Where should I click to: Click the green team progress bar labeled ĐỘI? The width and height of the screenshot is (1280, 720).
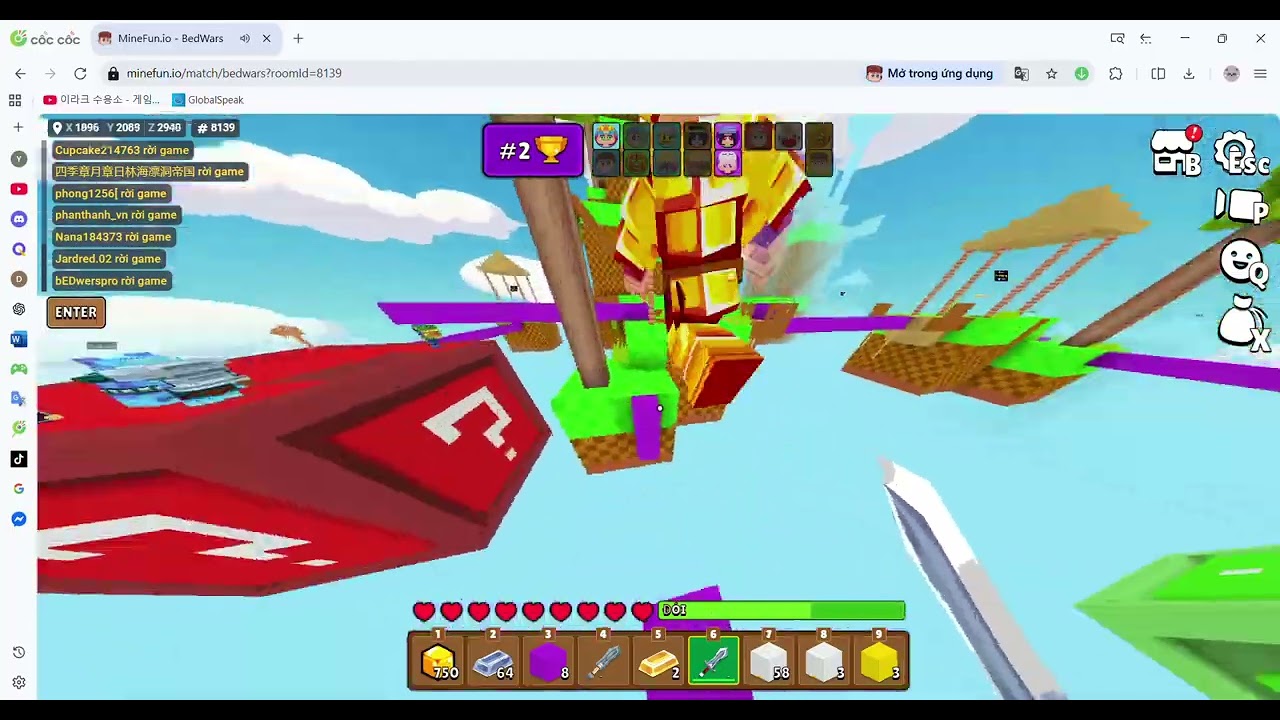pos(781,610)
